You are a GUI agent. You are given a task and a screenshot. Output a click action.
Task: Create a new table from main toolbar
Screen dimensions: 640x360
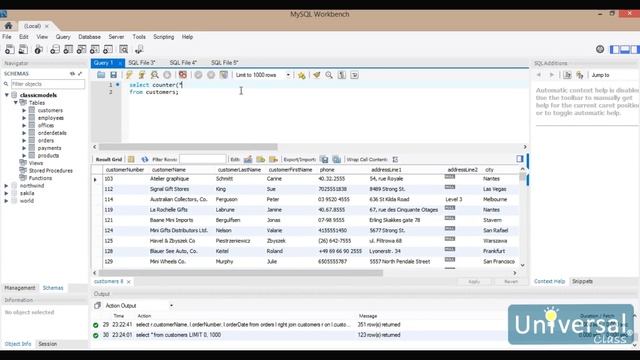tap(68, 49)
